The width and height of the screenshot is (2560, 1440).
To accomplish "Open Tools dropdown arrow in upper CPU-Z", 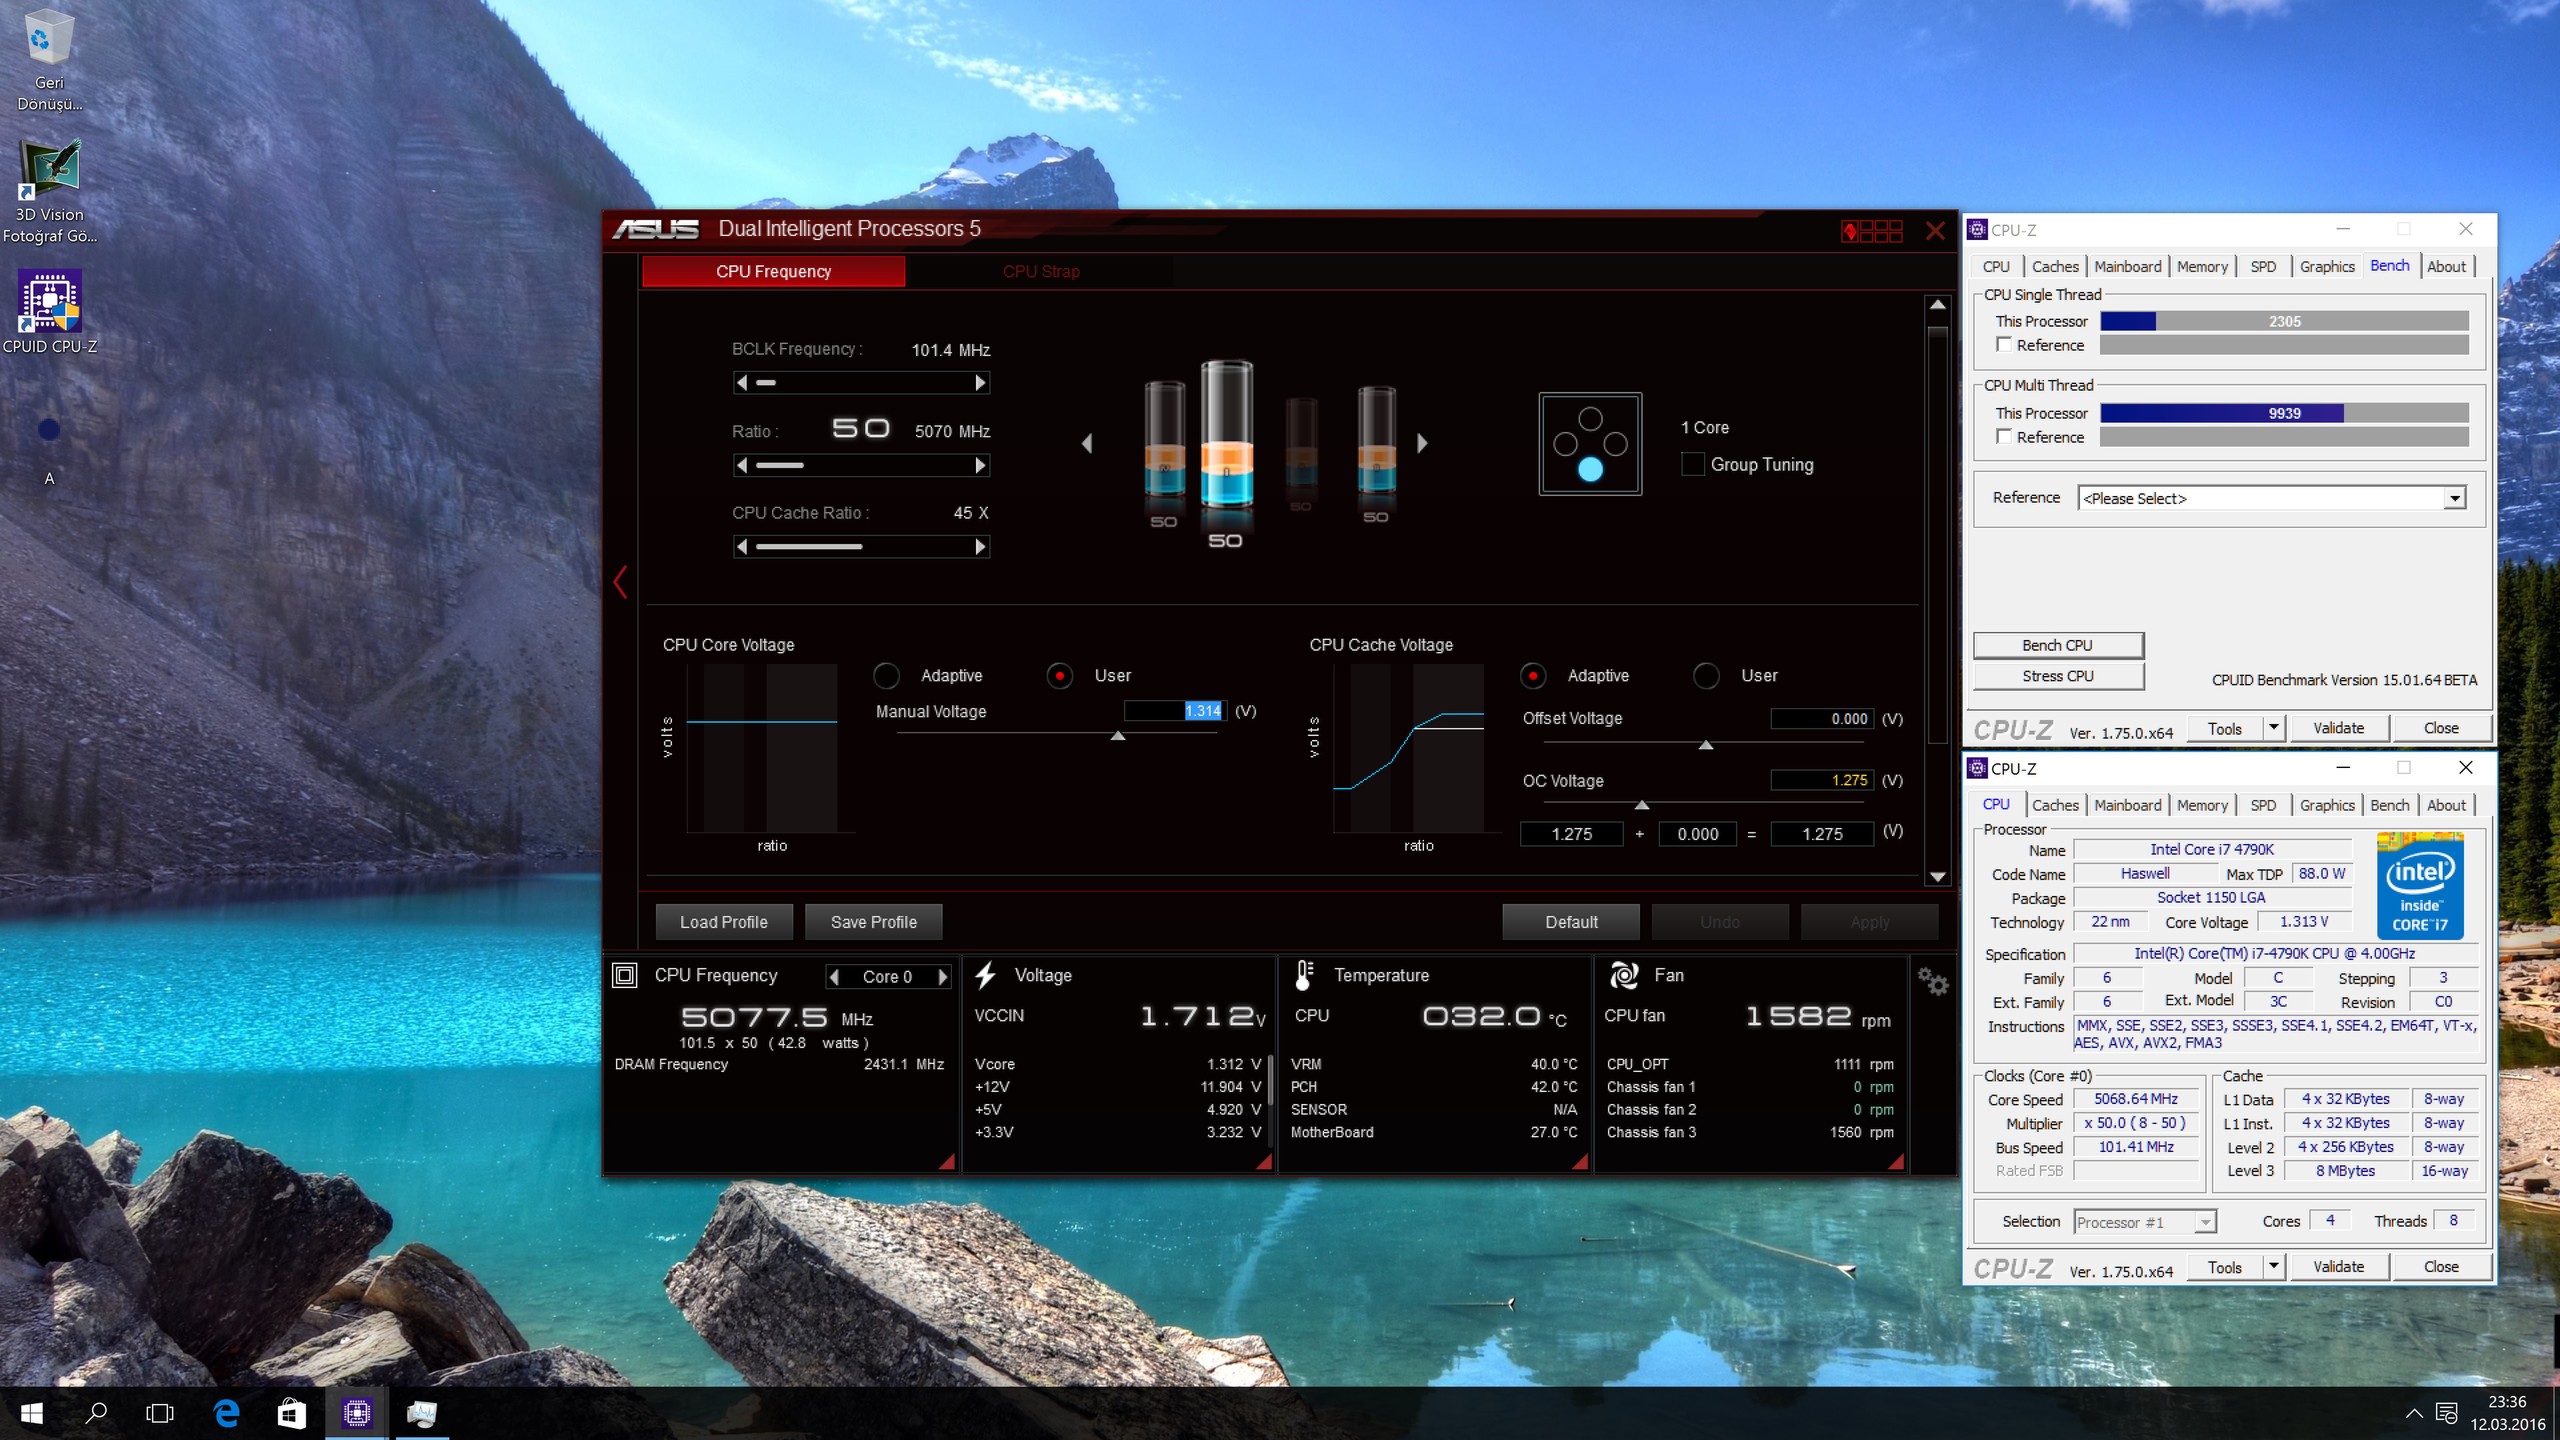I will coord(2274,728).
